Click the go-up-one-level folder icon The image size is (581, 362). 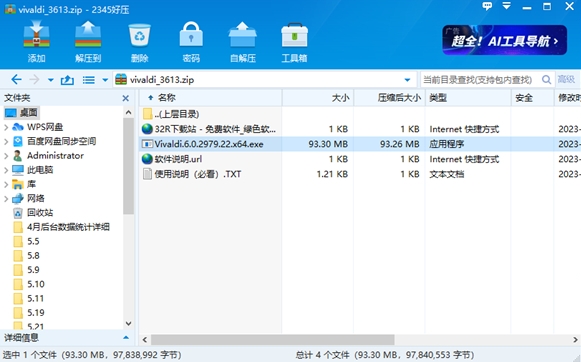[x=67, y=80]
